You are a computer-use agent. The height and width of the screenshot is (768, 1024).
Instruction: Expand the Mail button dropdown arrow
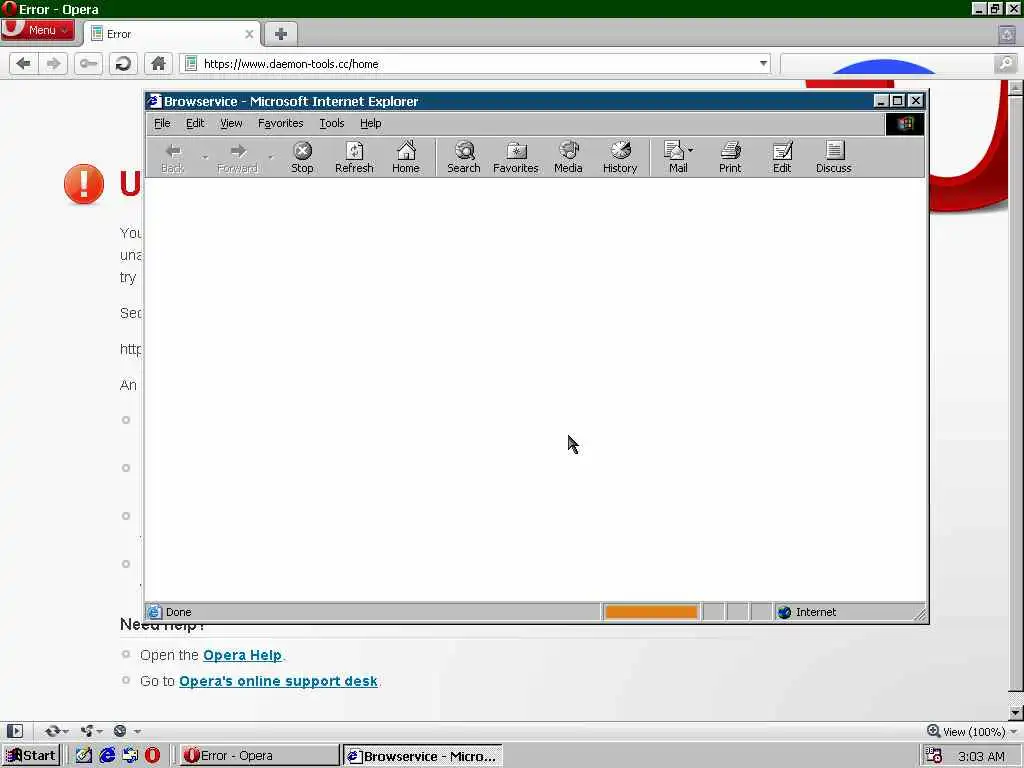[x=690, y=151]
